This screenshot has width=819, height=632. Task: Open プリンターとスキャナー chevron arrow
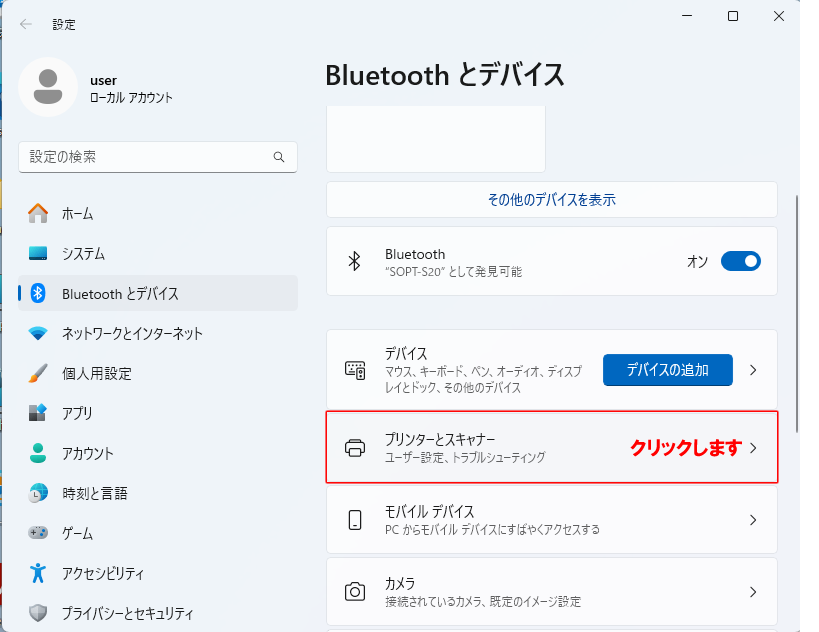tap(753, 448)
